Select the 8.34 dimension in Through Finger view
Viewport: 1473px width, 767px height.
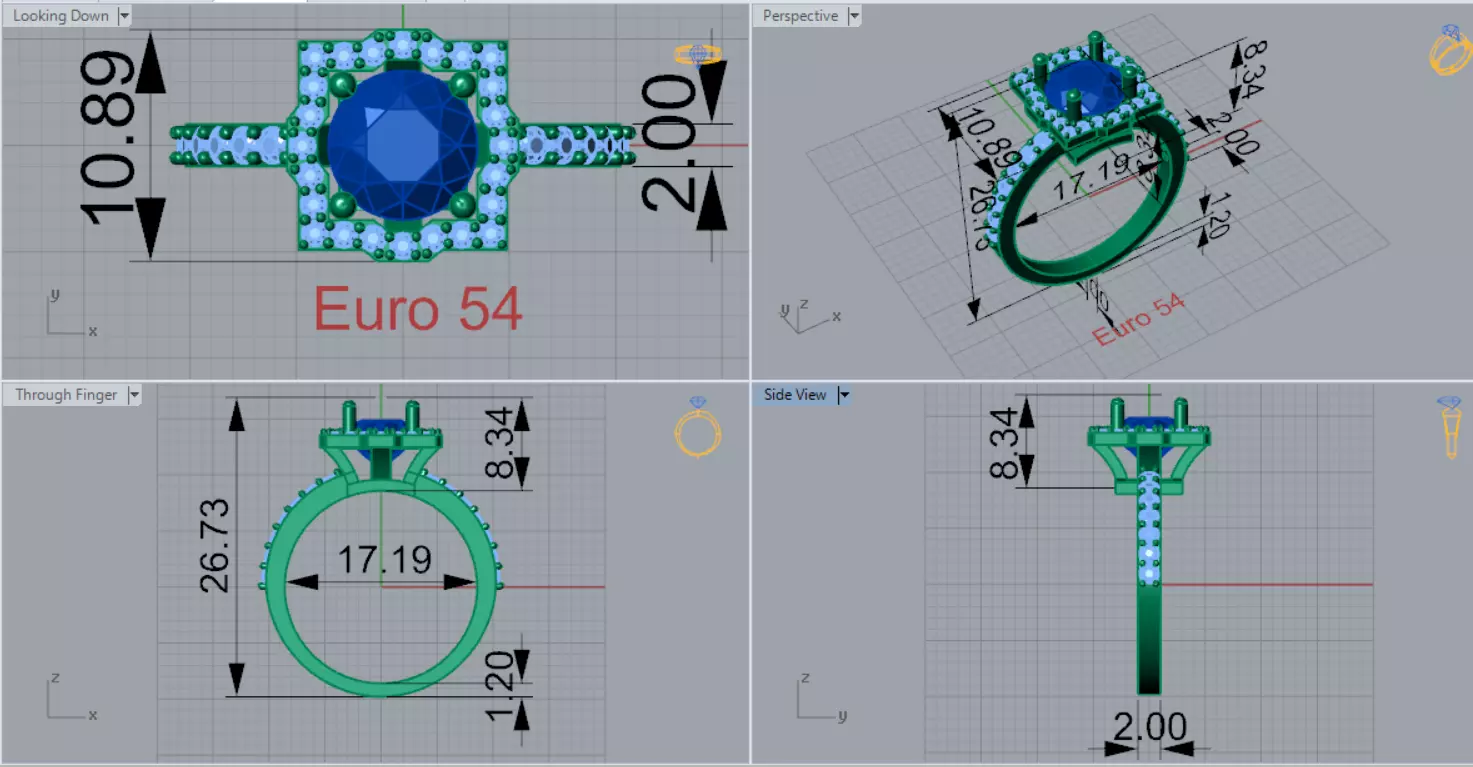click(500, 441)
